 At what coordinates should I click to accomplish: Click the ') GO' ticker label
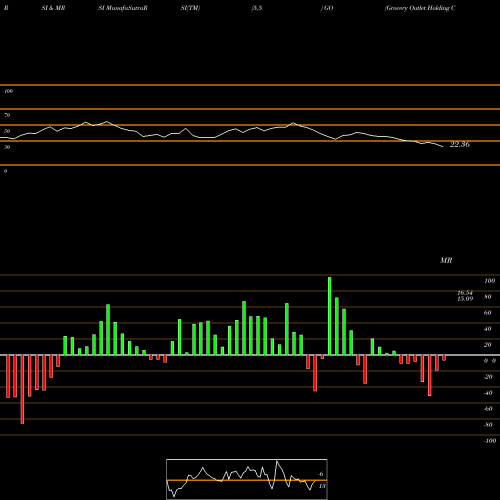[327, 8]
